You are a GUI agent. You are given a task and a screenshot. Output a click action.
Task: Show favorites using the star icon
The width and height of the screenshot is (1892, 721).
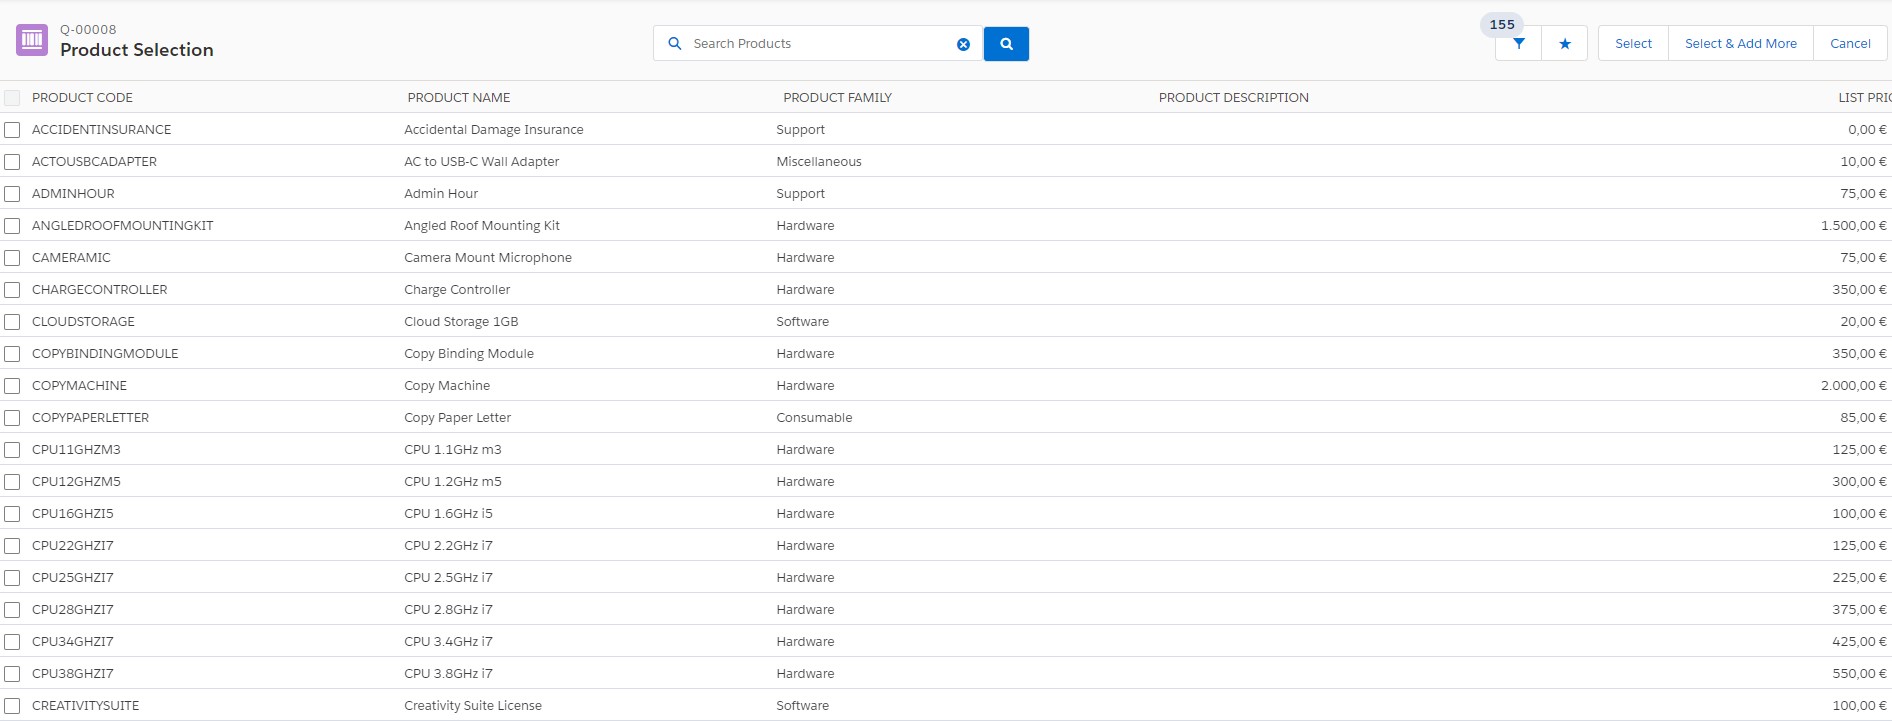pyautogui.click(x=1565, y=44)
